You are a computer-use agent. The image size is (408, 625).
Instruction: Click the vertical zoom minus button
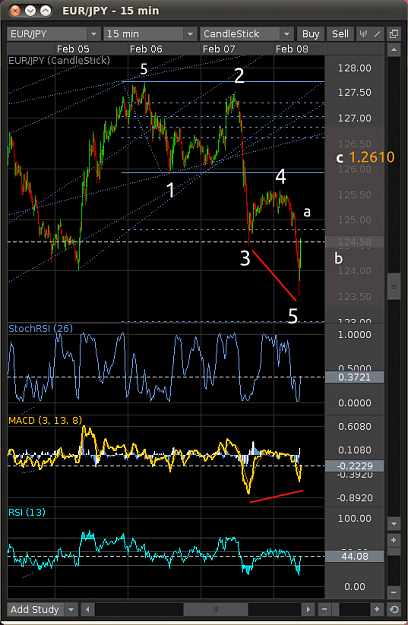(x=394, y=592)
